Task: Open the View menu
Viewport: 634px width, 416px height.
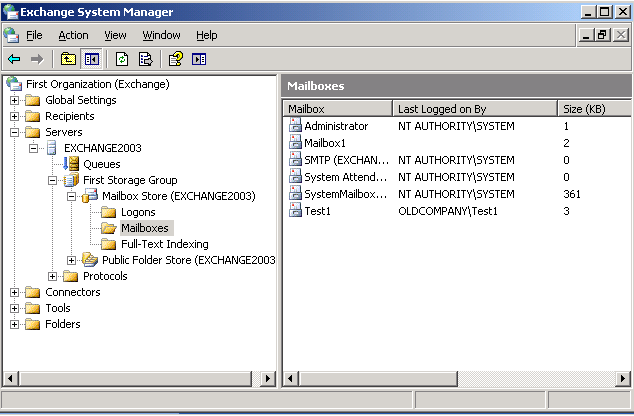Action: point(115,35)
